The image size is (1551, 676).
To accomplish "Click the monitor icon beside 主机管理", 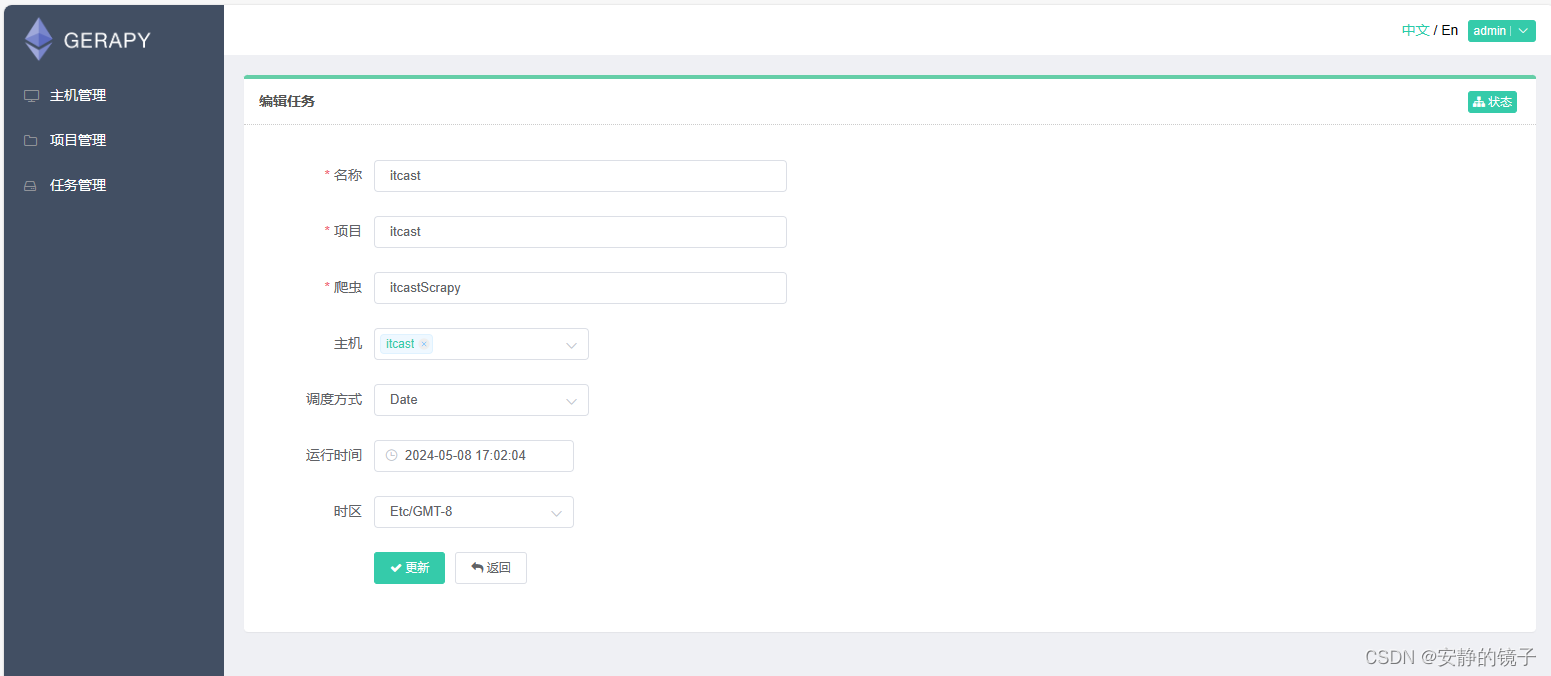I will coord(32,96).
